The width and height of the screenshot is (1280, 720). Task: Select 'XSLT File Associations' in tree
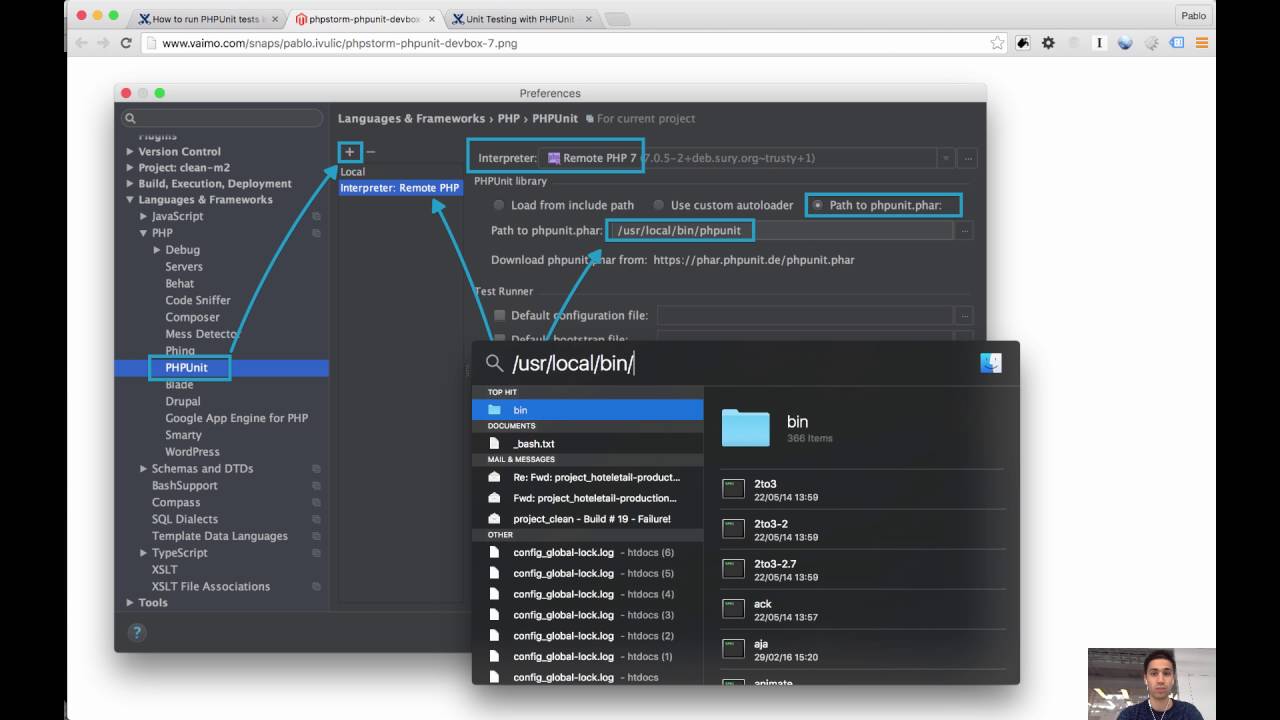pos(211,586)
